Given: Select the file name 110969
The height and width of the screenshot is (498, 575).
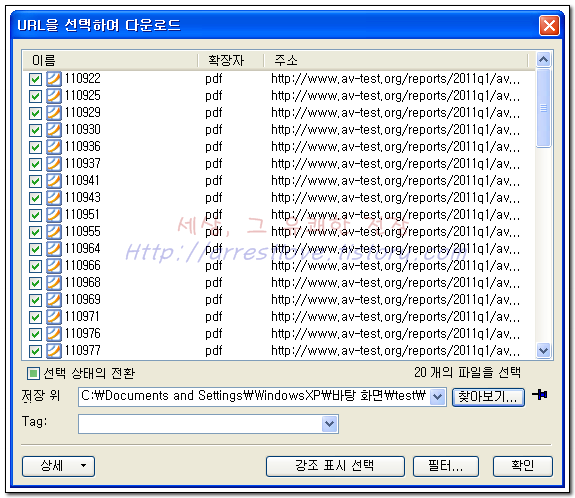Looking at the screenshot, I should tap(83, 300).
